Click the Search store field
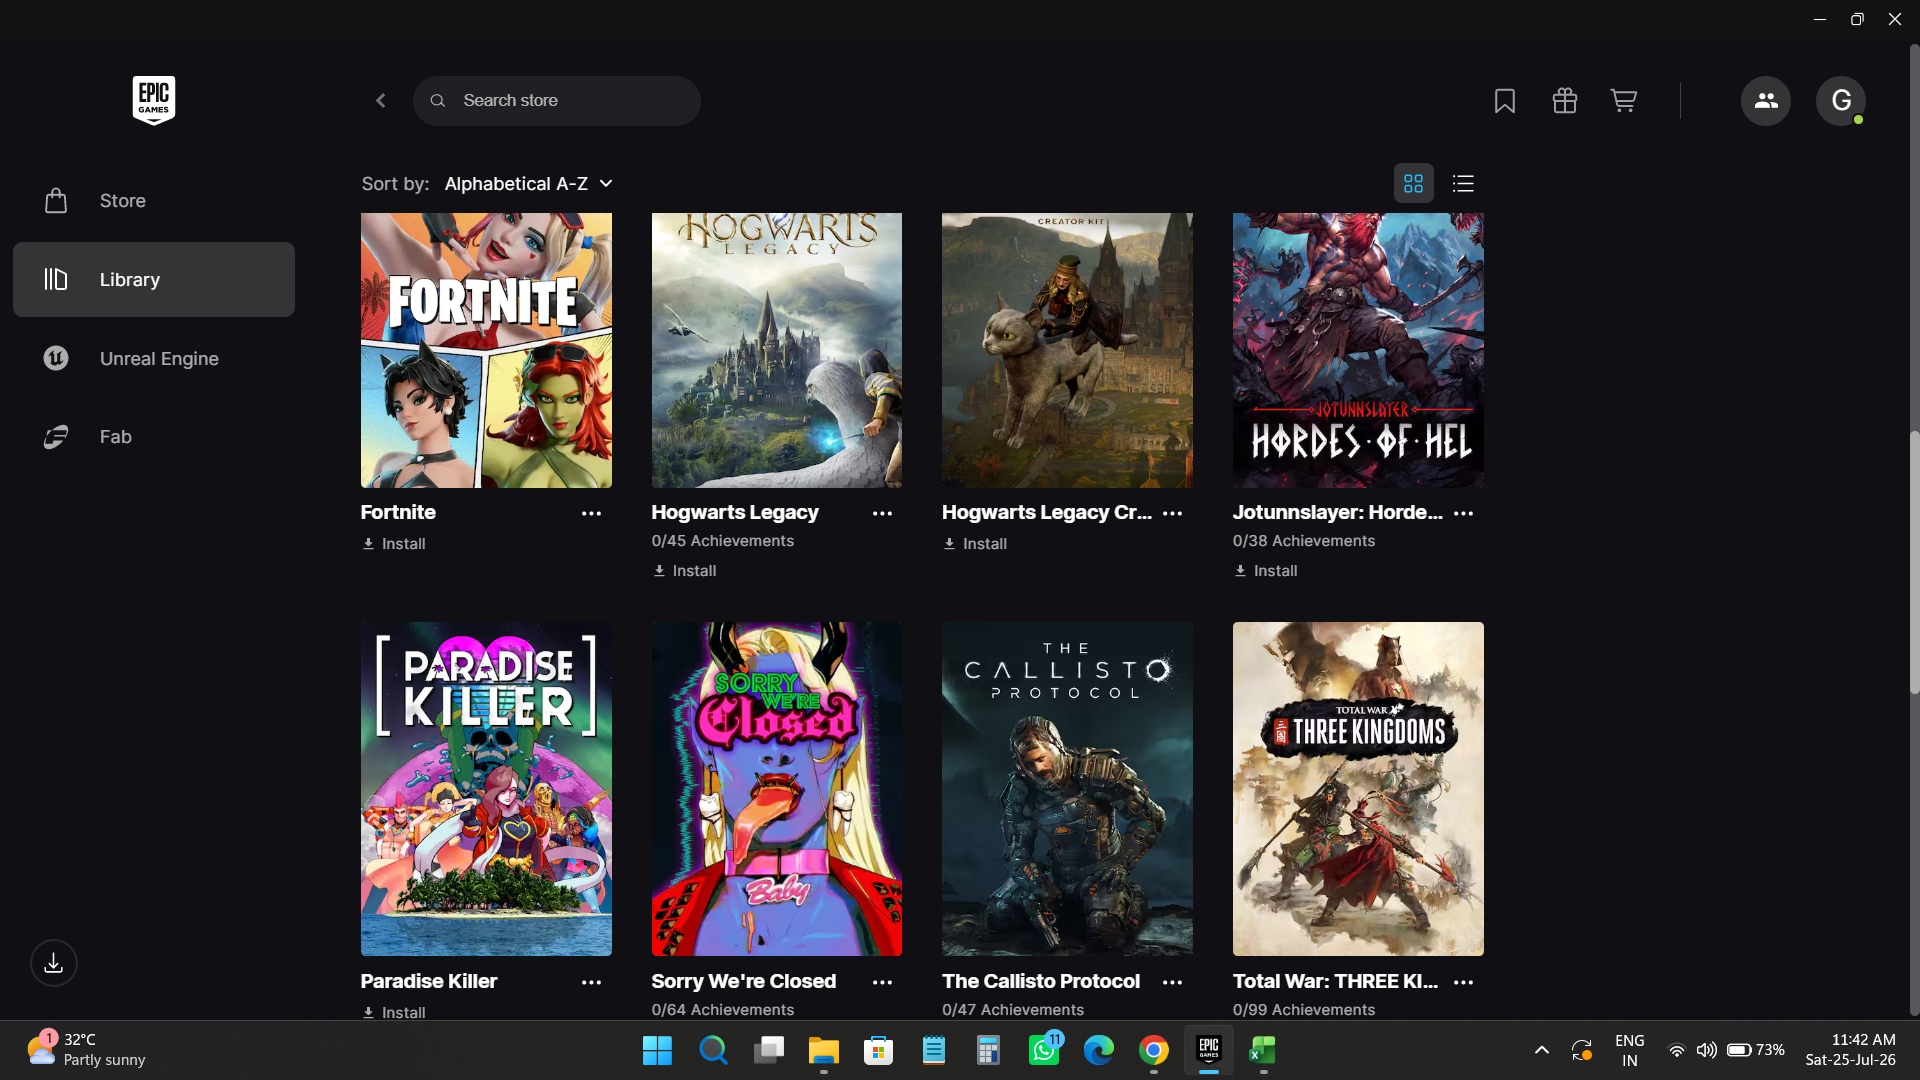This screenshot has height=1080, width=1920. [x=557, y=101]
